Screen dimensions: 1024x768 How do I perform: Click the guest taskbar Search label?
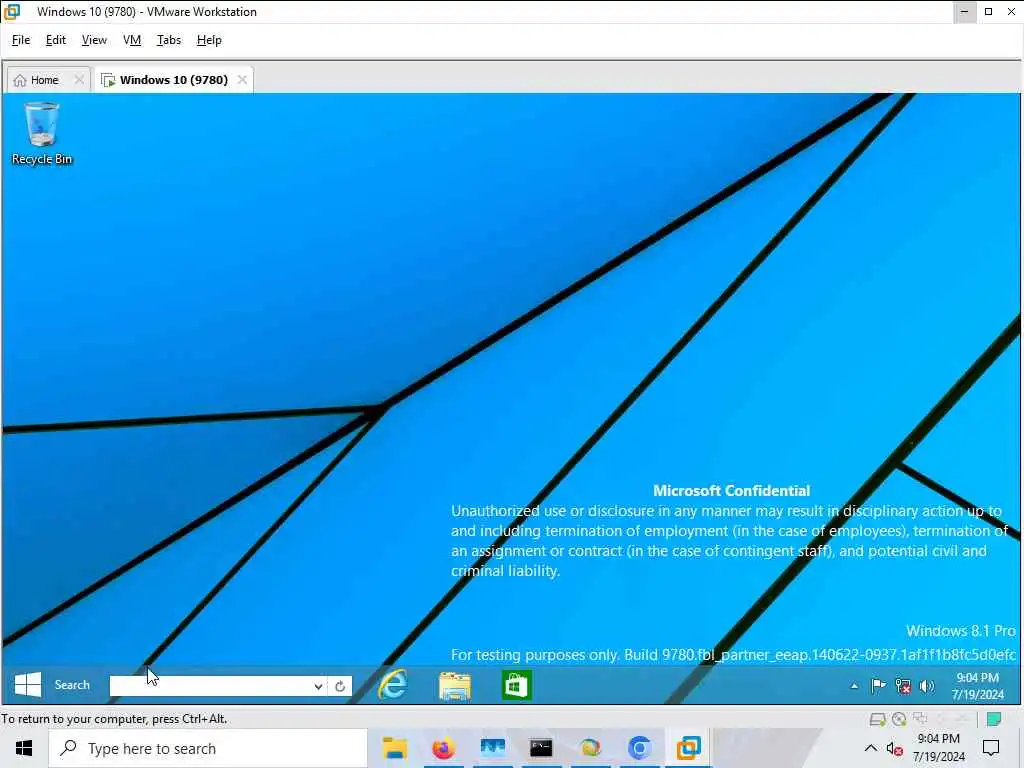(x=72, y=685)
